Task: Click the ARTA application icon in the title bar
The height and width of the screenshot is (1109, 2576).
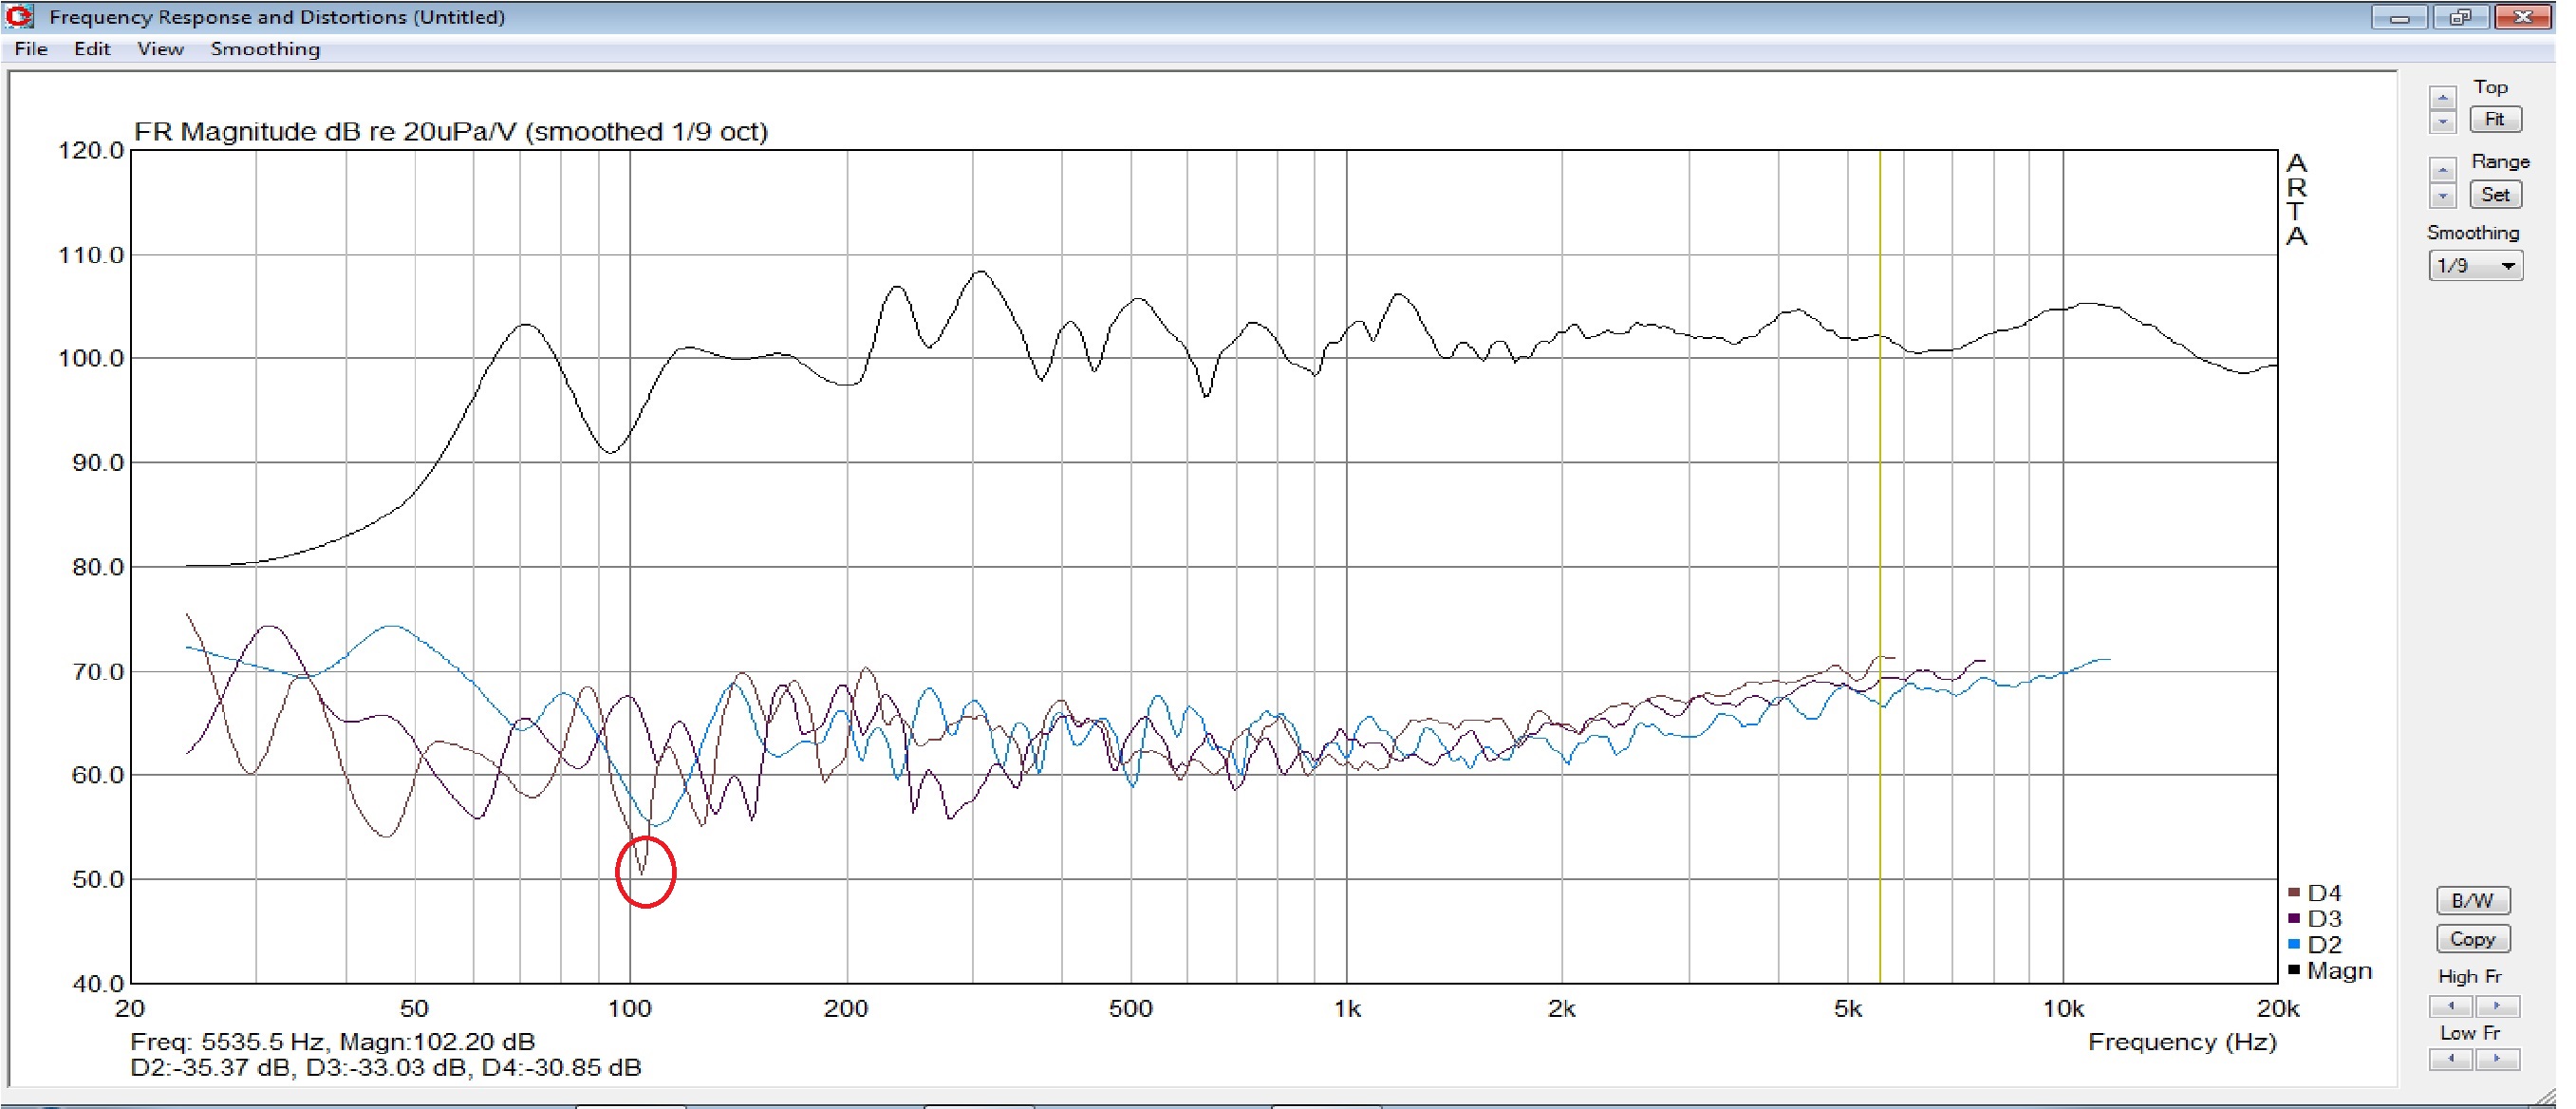Action: pos(19,17)
